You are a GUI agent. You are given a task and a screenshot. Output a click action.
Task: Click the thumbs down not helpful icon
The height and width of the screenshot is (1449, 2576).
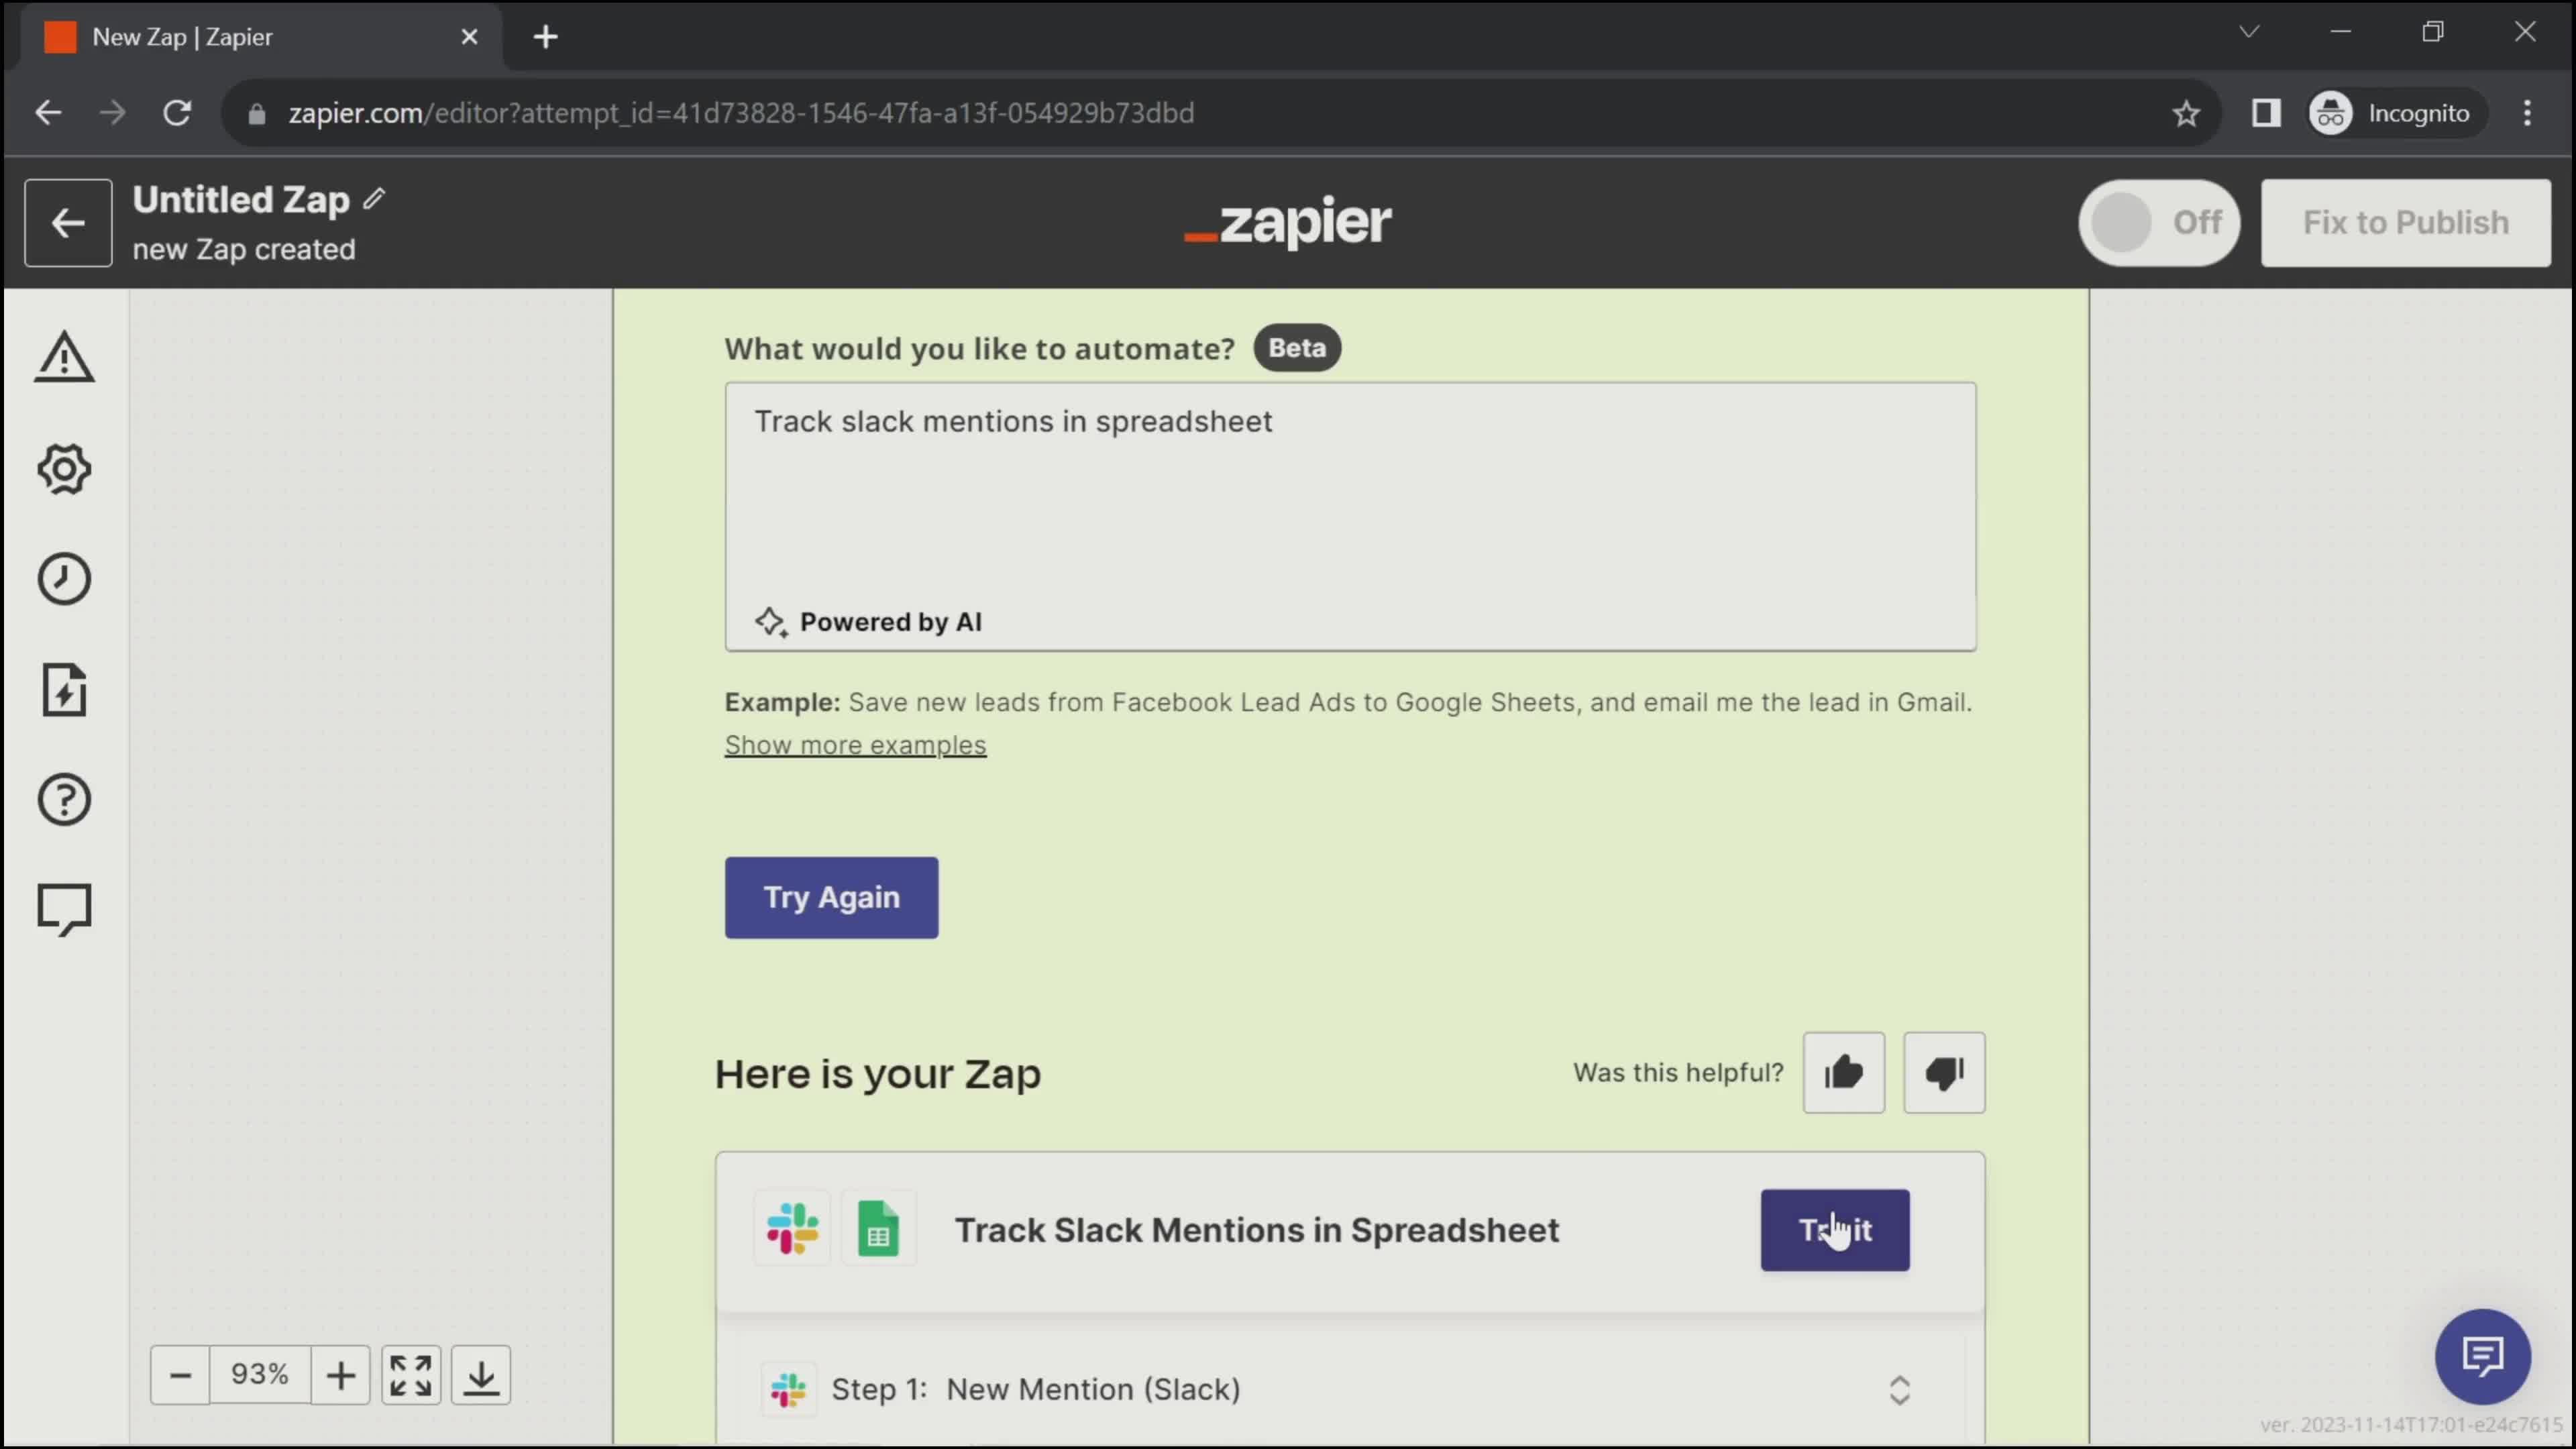pyautogui.click(x=1944, y=1071)
